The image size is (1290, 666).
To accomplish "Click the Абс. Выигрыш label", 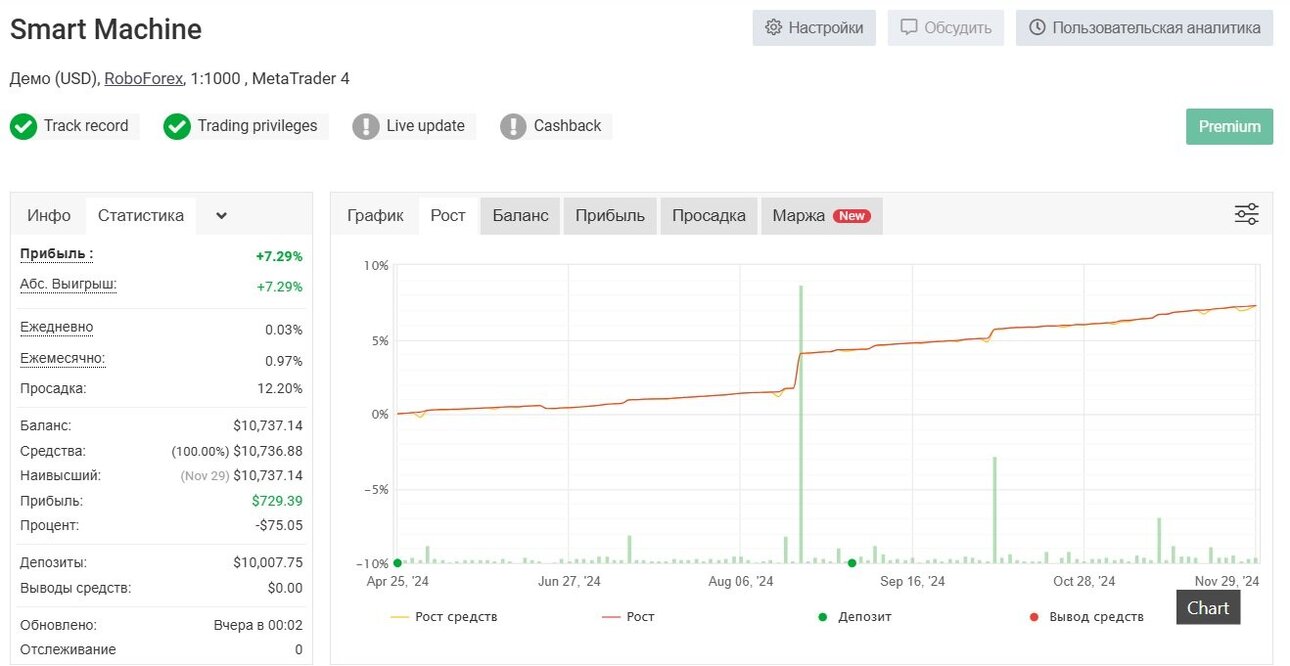I will click(68, 284).
